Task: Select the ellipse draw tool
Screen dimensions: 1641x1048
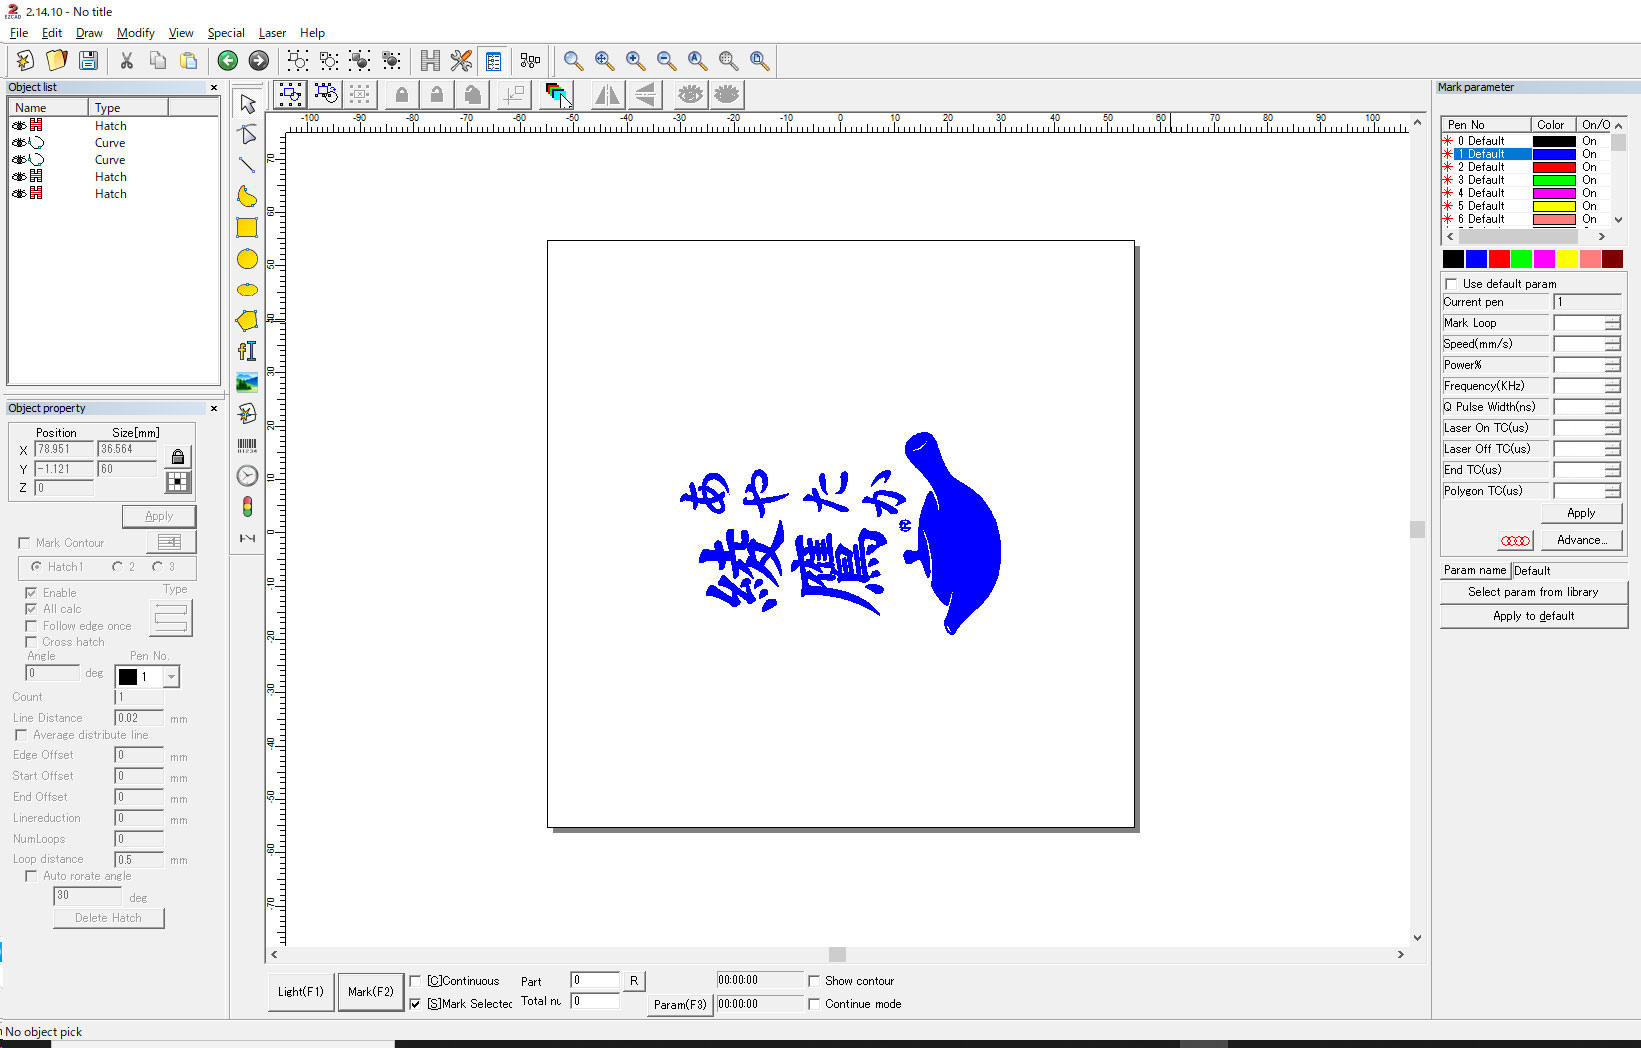Action: [247, 290]
